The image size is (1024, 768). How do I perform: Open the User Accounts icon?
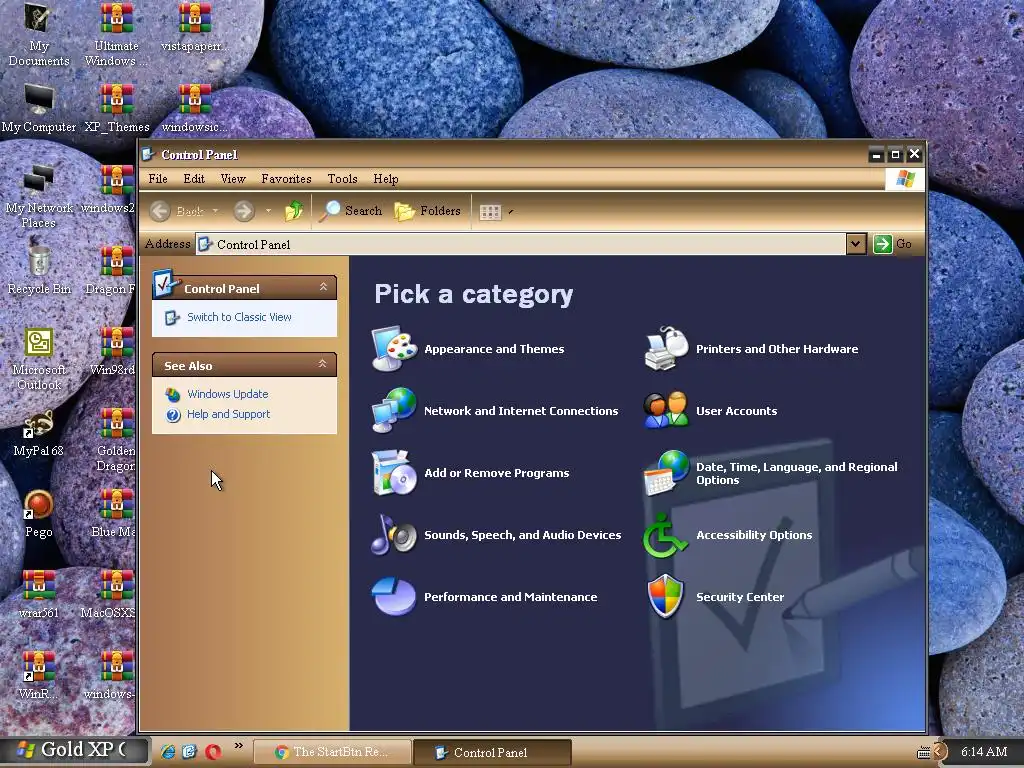[x=666, y=410]
